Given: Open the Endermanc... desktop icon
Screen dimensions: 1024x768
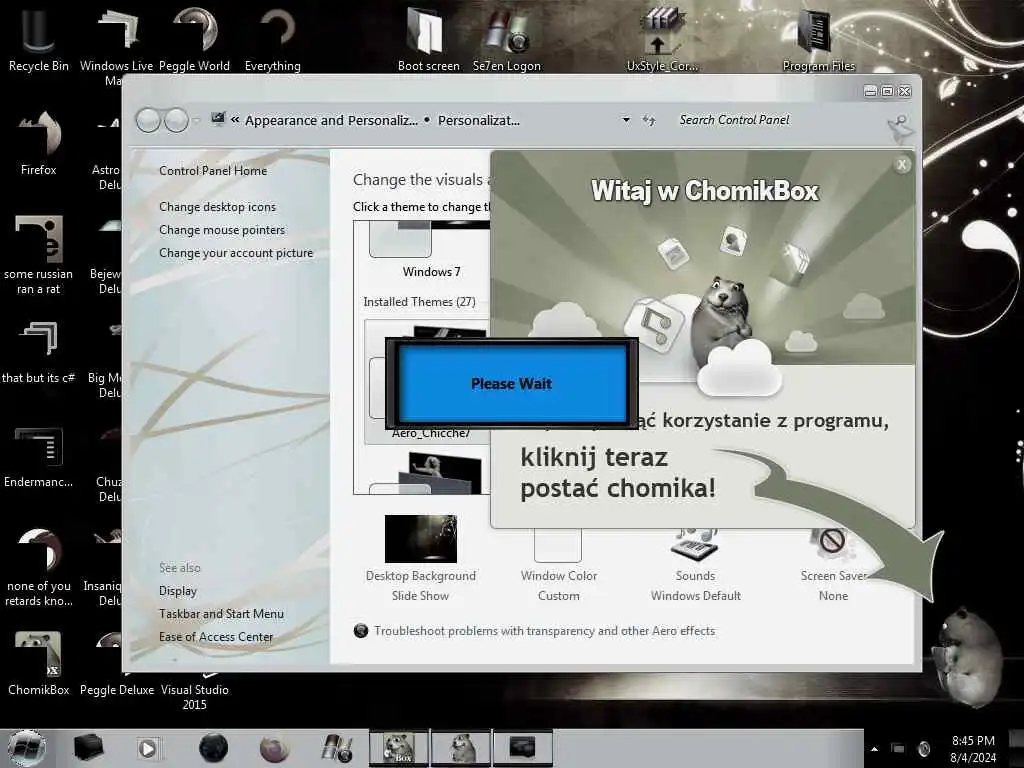Looking at the screenshot, I should pos(39,456).
